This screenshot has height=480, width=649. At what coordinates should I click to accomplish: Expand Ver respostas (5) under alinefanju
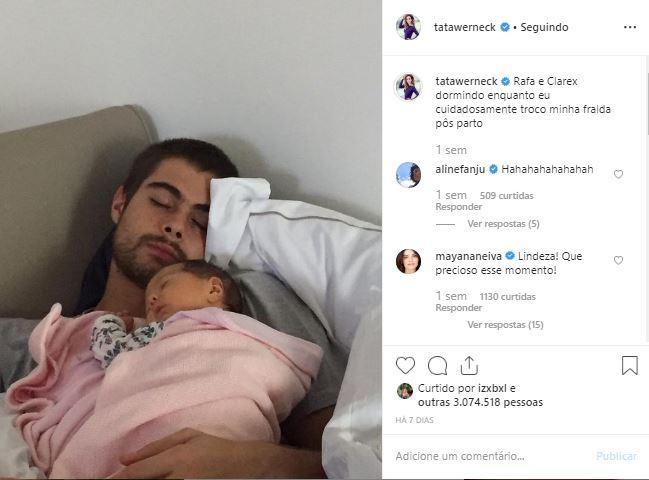pos(503,224)
